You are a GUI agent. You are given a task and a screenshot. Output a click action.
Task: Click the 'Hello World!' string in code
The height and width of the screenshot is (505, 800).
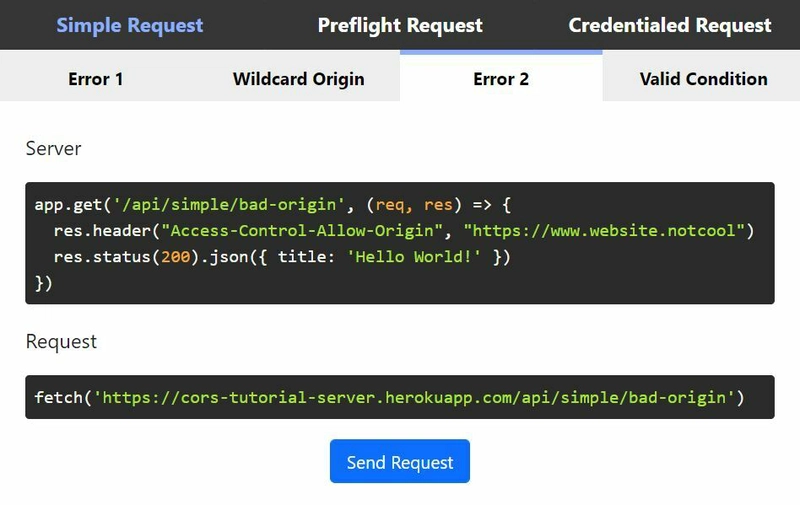point(414,257)
